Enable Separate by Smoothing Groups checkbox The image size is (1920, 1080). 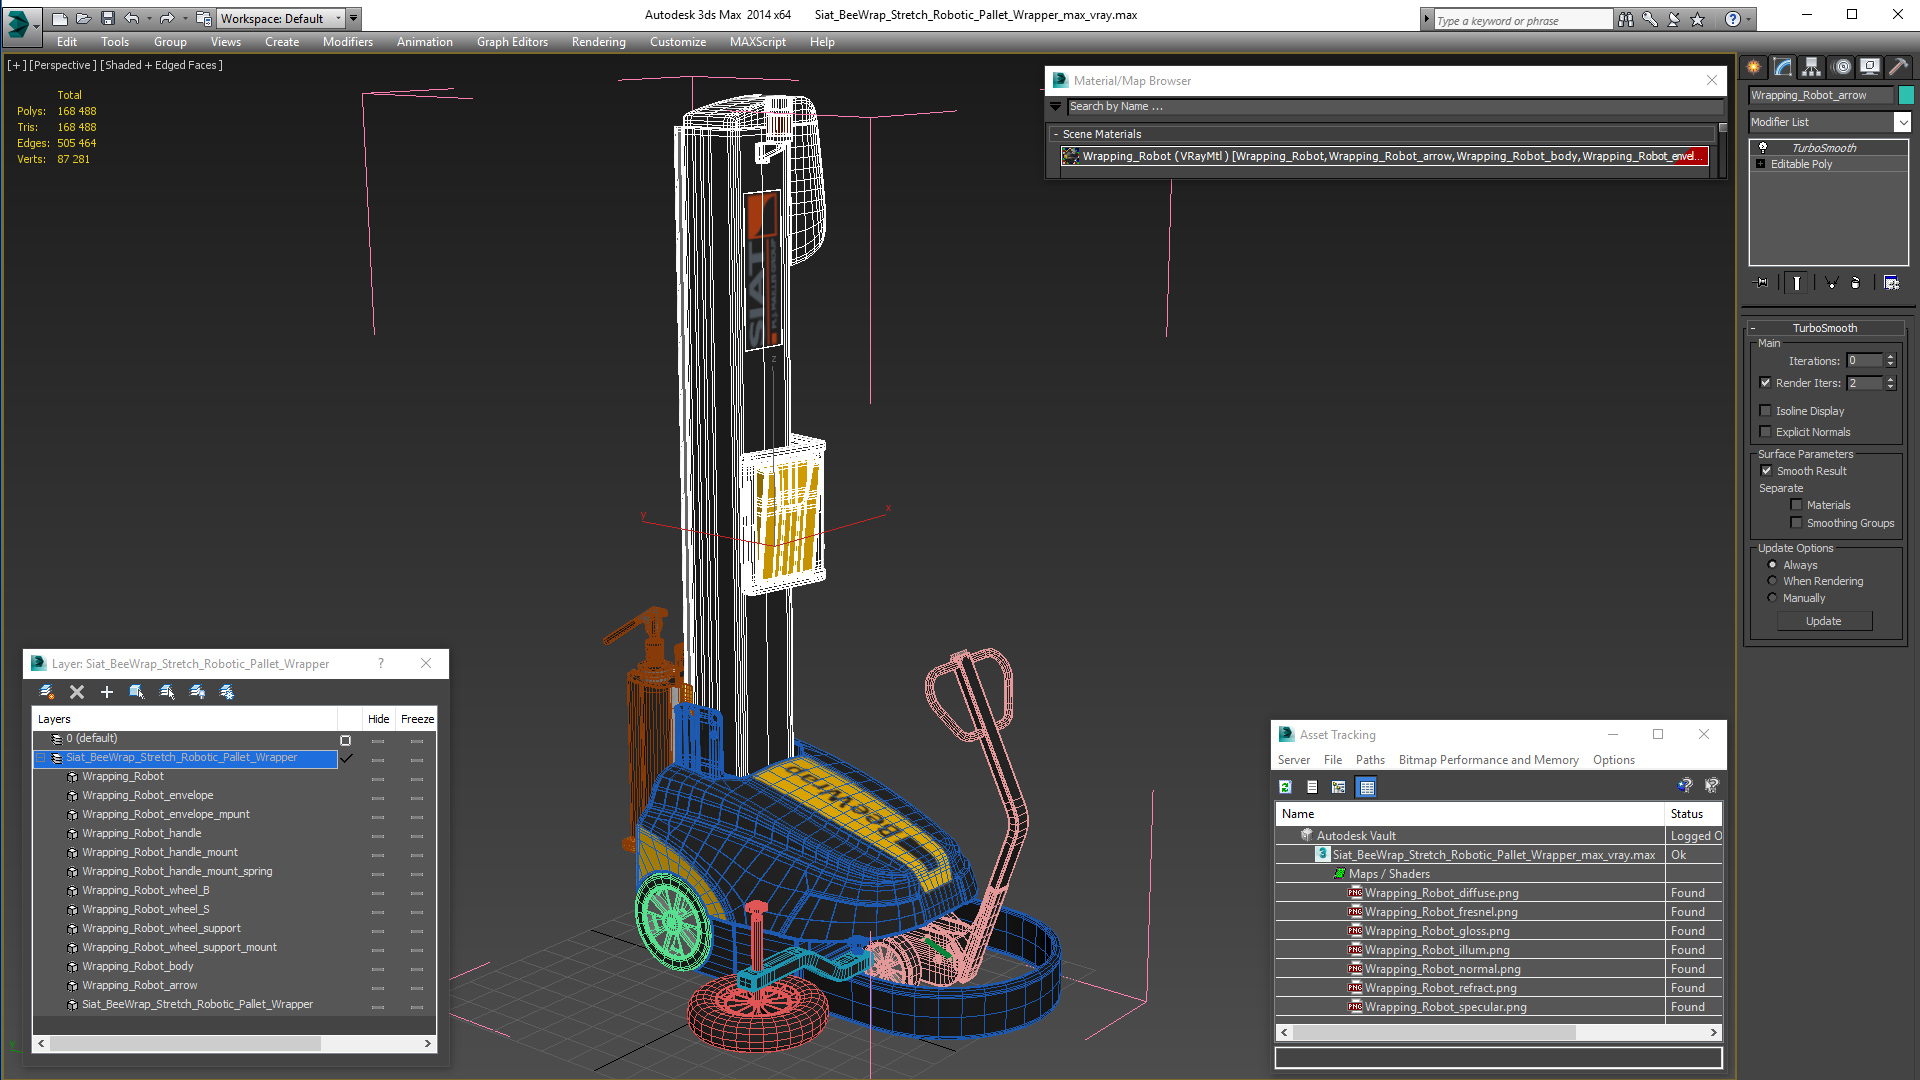point(1796,523)
